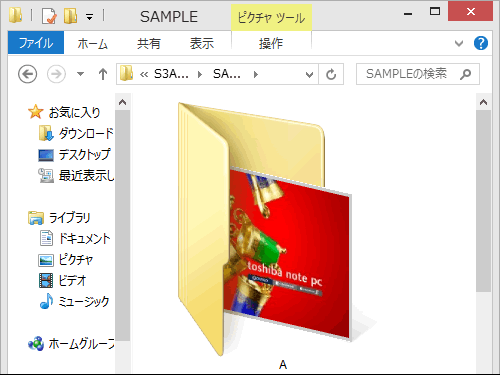Expand the ribbon with the chevron arrow
The height and width of the screenshot is (375, 500).
(x=459, y=43)
